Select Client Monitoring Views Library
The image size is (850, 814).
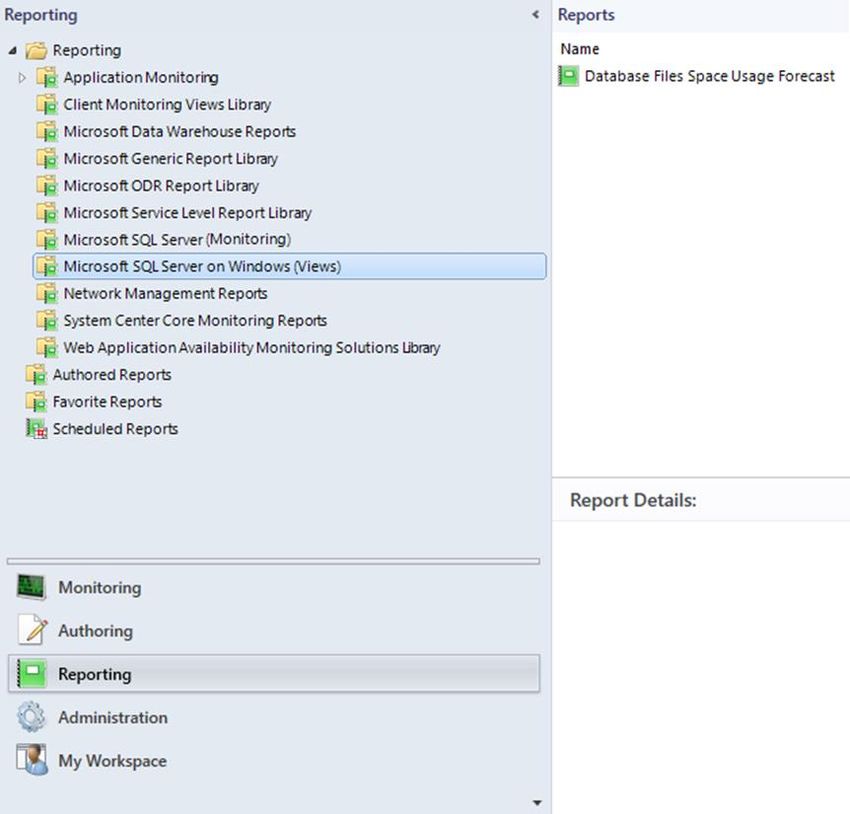[x=167, y=105]
